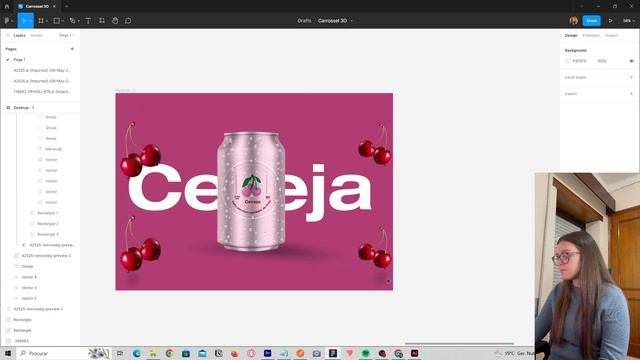Open File Explorer from the taskbar
This screenshot has width=640, height=360.
click(153, 353)
